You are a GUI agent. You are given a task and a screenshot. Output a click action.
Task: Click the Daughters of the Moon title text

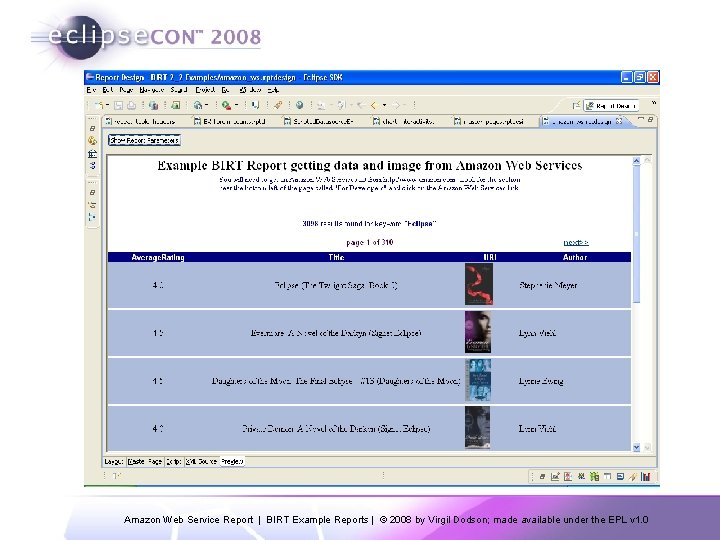click(x=336, y=381)
